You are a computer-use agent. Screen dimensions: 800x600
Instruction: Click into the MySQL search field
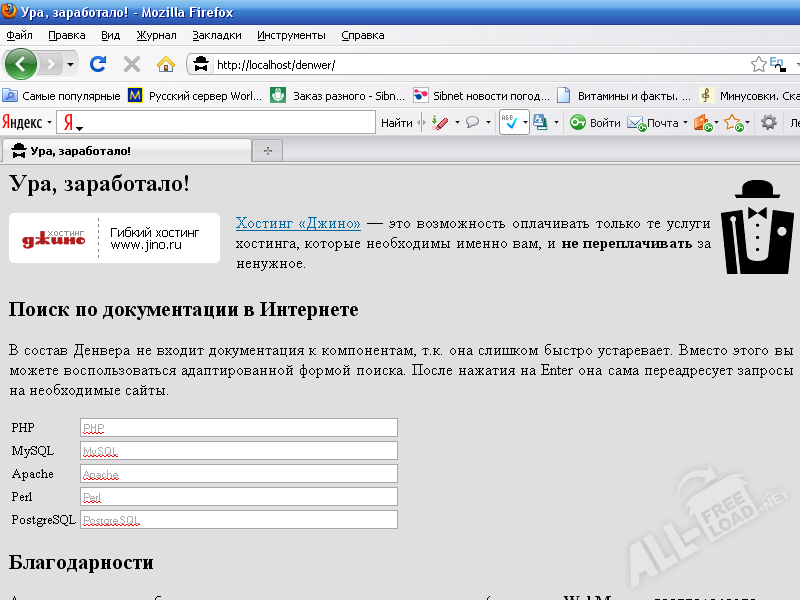coord(238,451)
